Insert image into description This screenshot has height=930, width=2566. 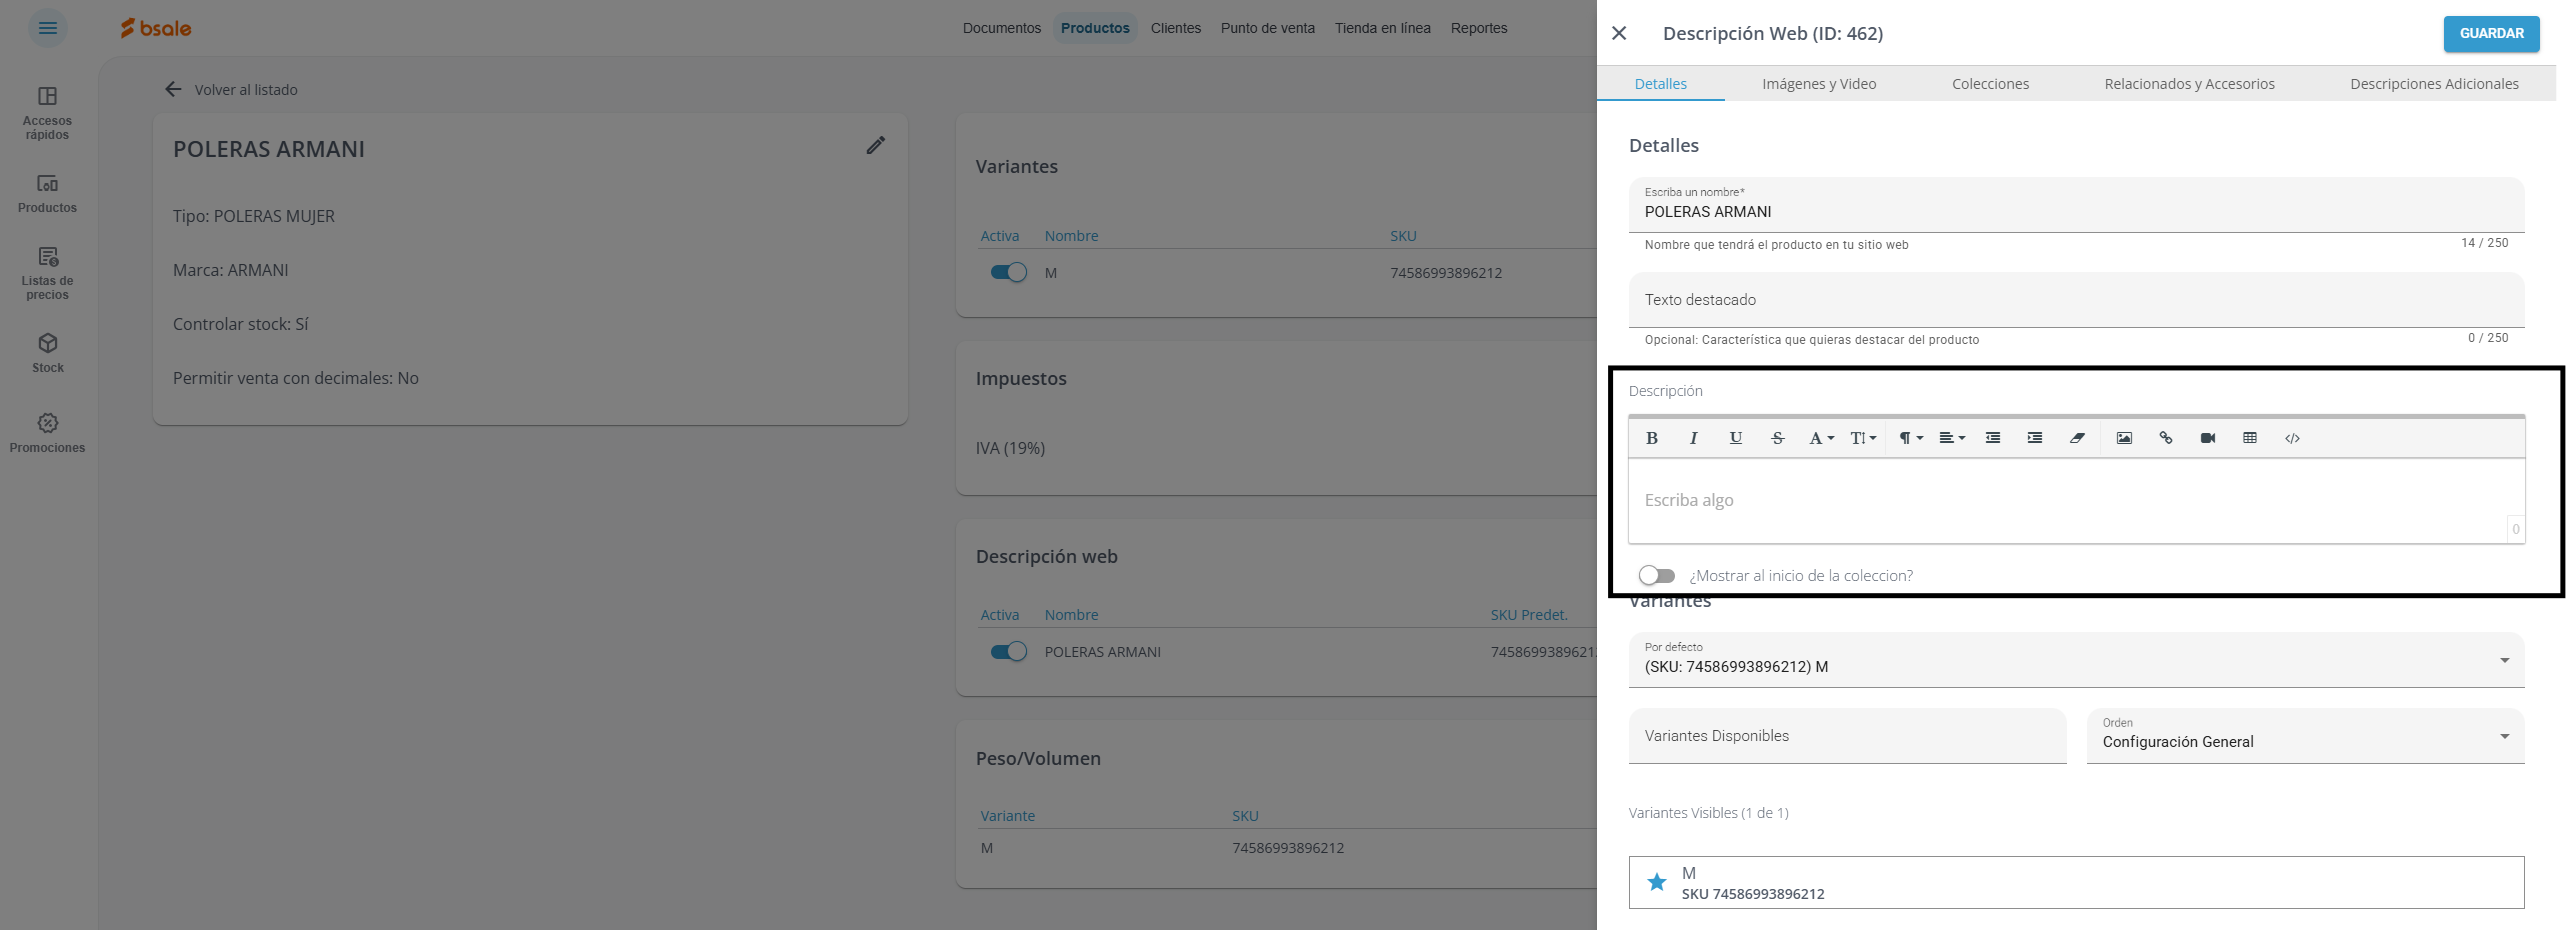tap(2124, 438)
